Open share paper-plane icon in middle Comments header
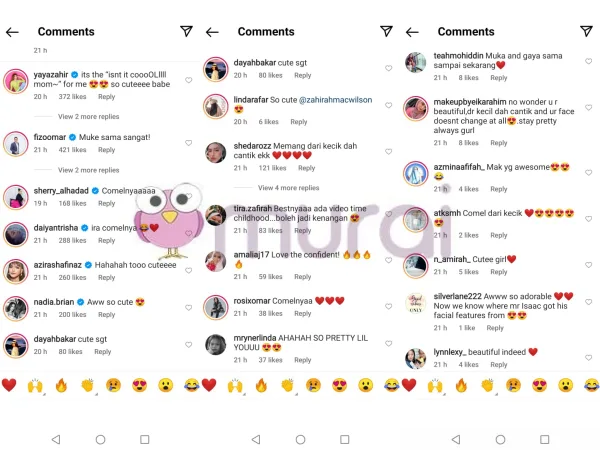This screenshot has width=600, height=450. click(386, 31)
